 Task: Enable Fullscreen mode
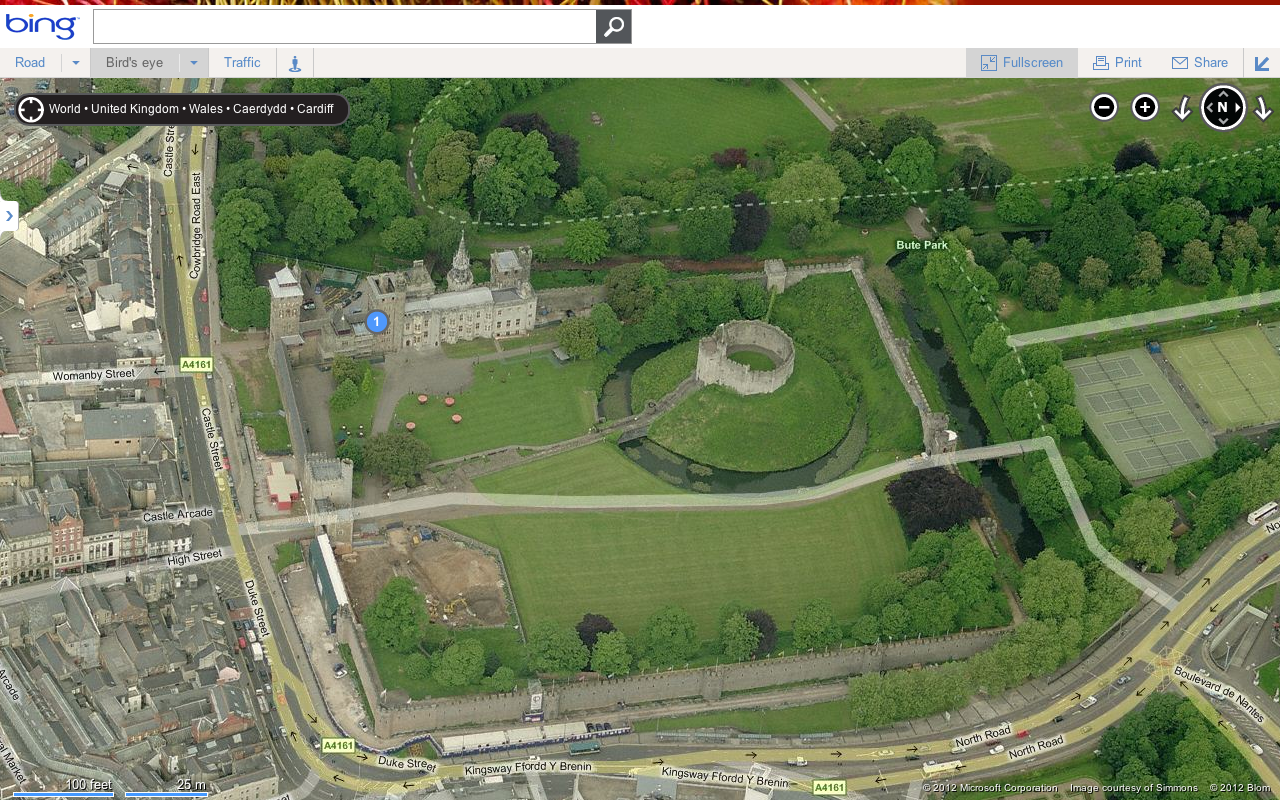[1021, 62]
